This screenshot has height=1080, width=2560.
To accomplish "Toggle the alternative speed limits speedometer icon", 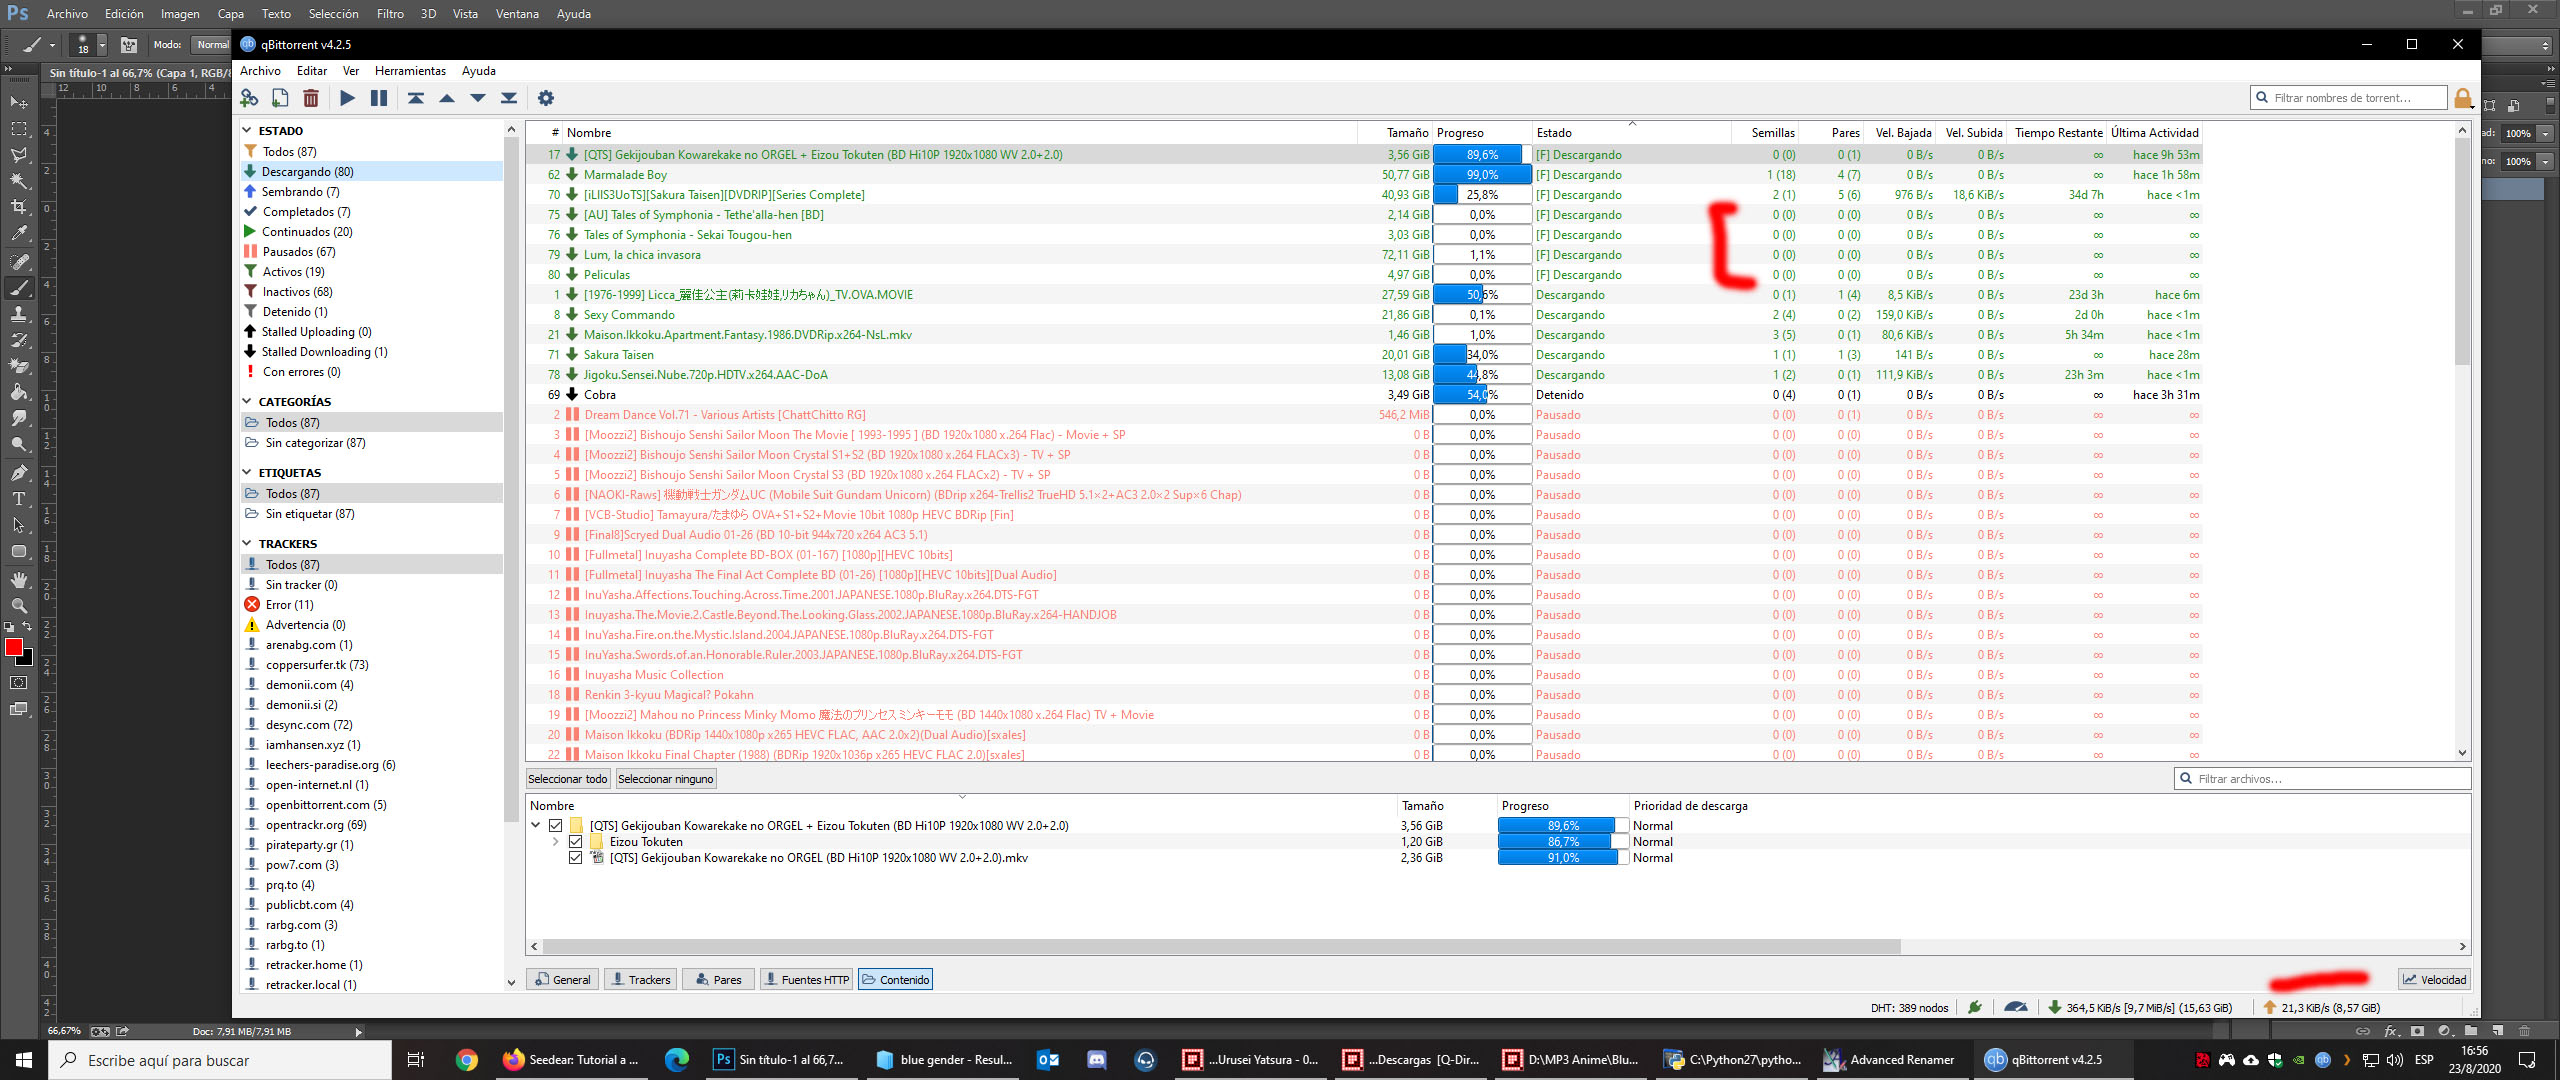I will (x=2016, y=1007).
